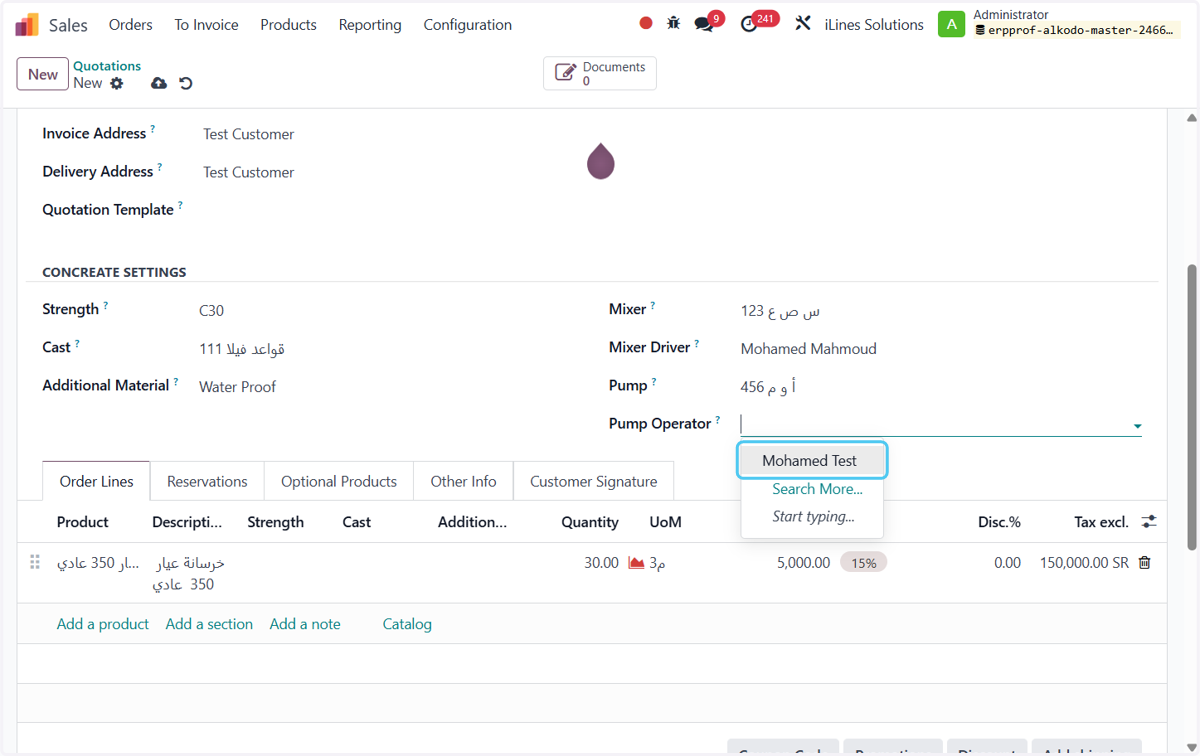Open the messages chat icon

click(x=704, y=24)
